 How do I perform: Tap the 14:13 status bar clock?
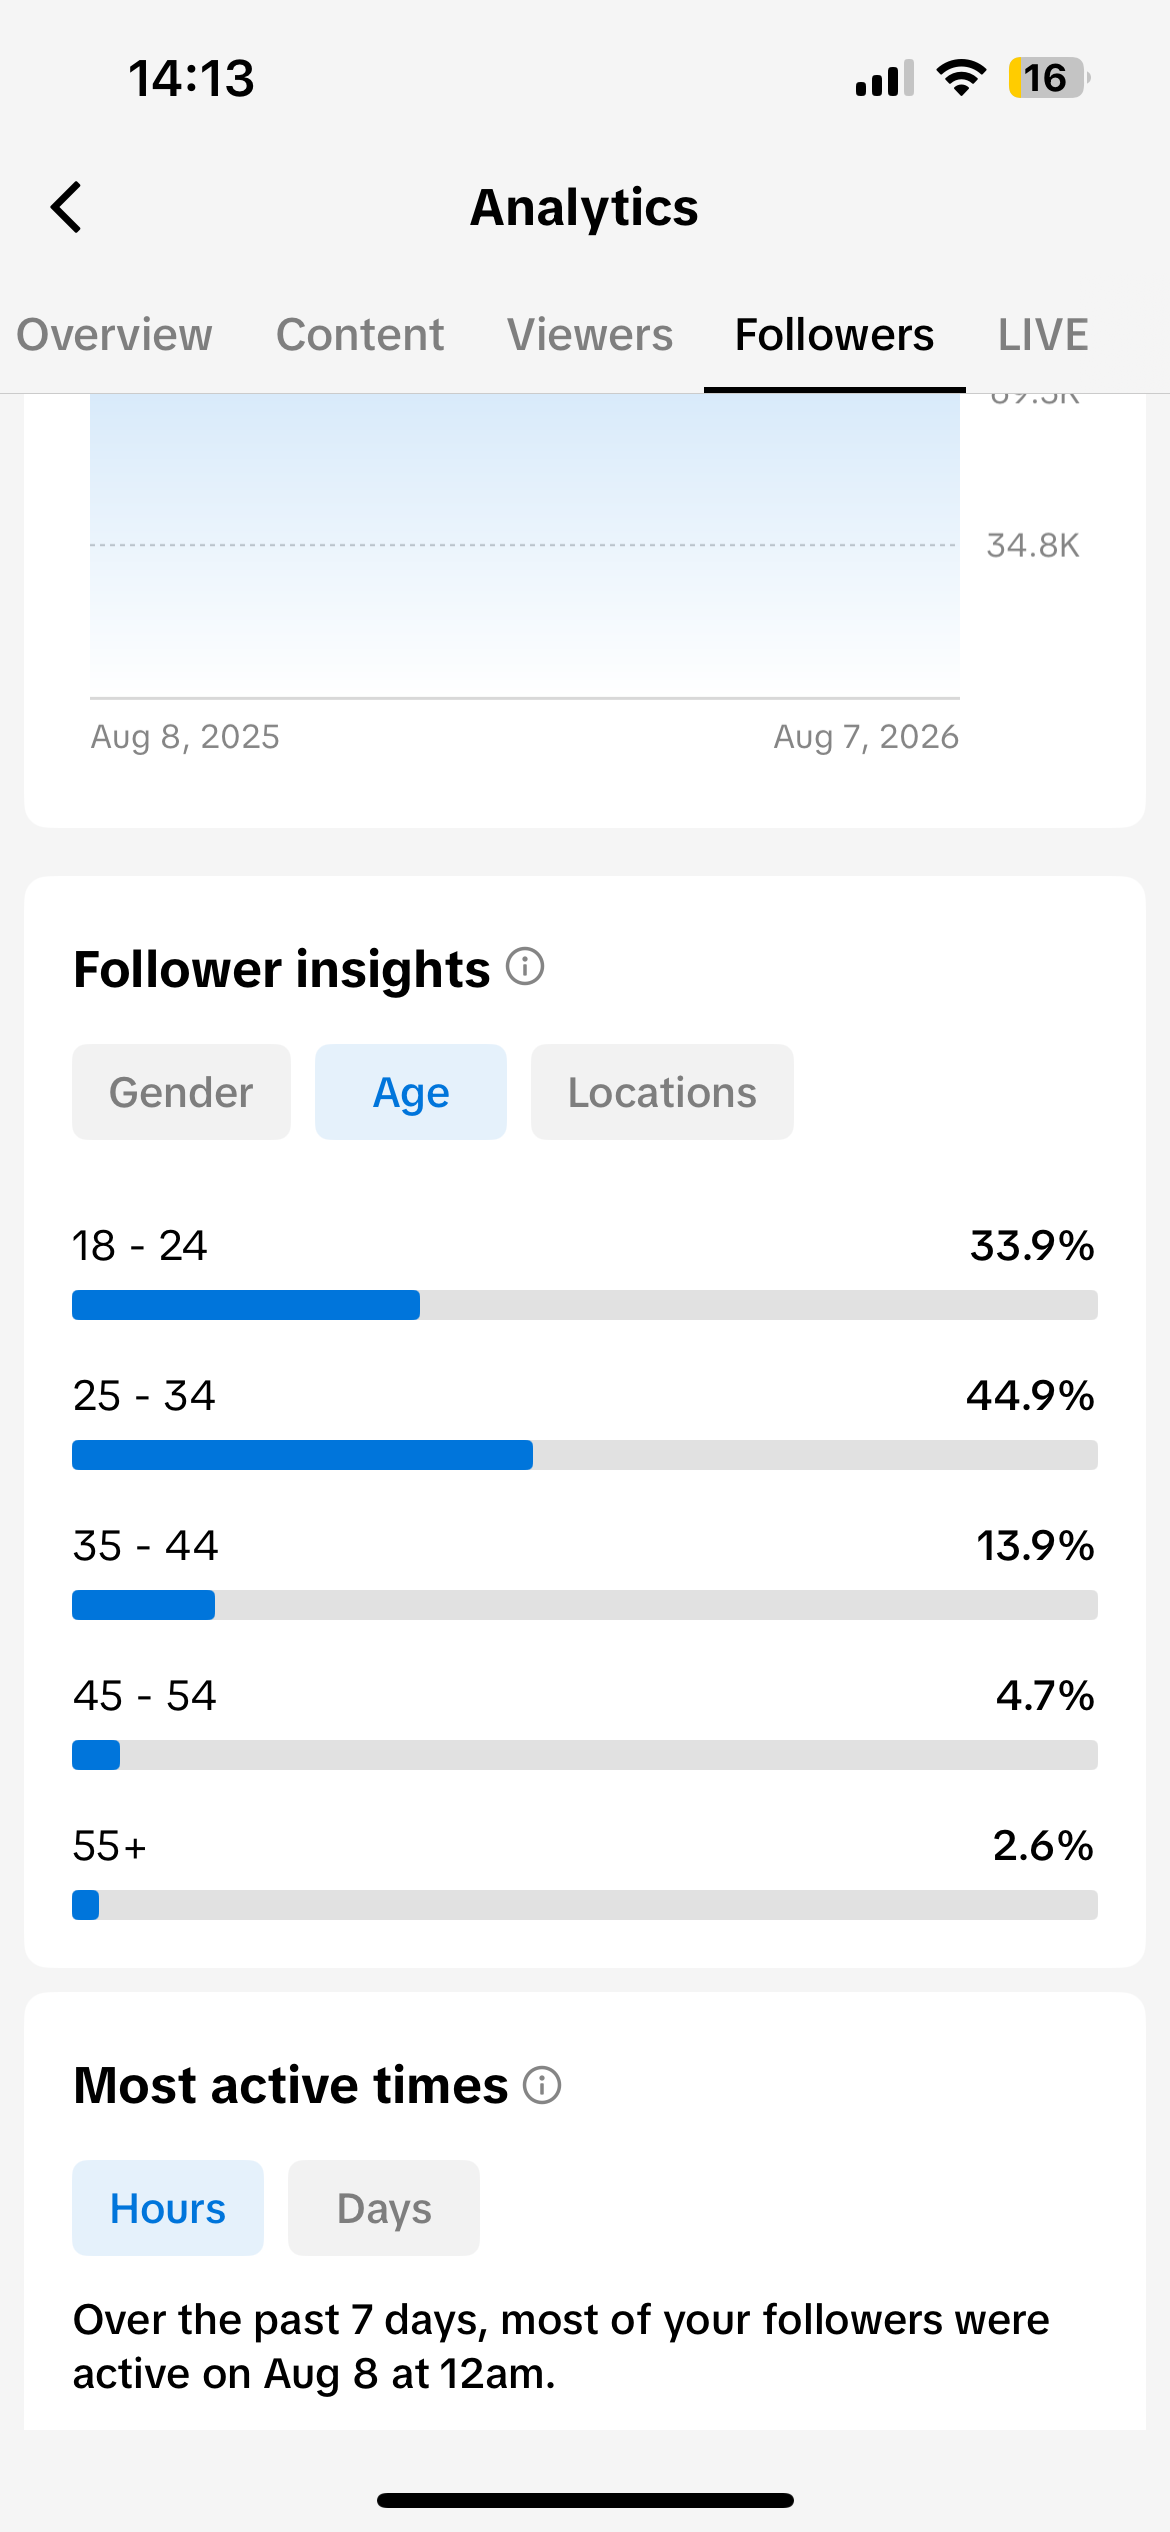[191, 78]
